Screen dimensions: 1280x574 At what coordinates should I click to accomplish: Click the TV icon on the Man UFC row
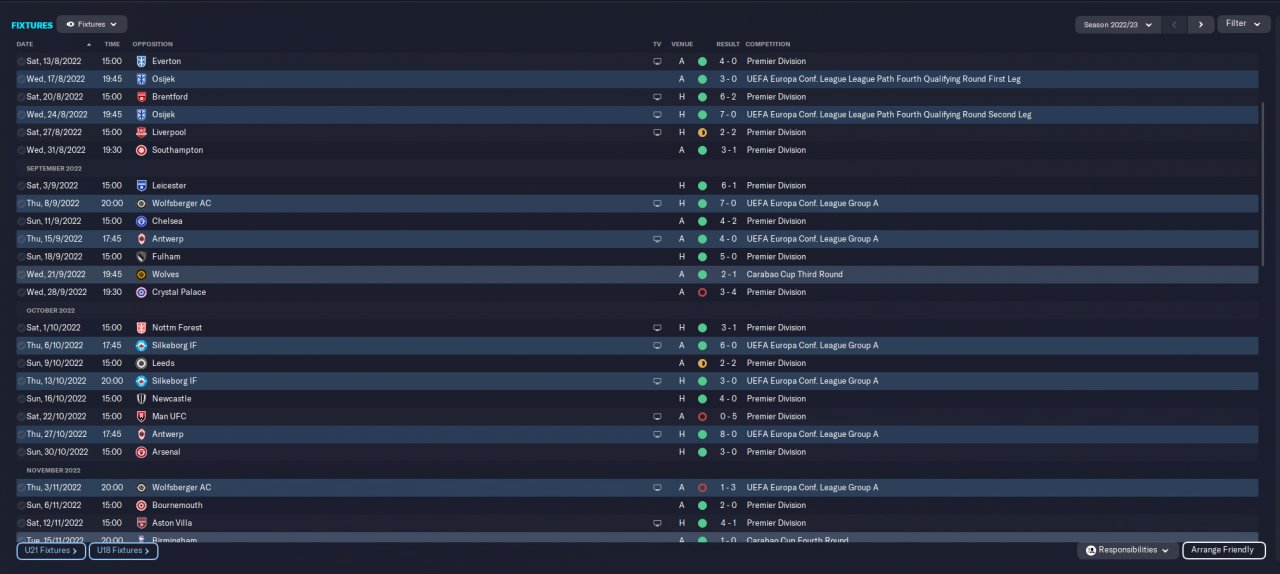(x=657, y=416)
